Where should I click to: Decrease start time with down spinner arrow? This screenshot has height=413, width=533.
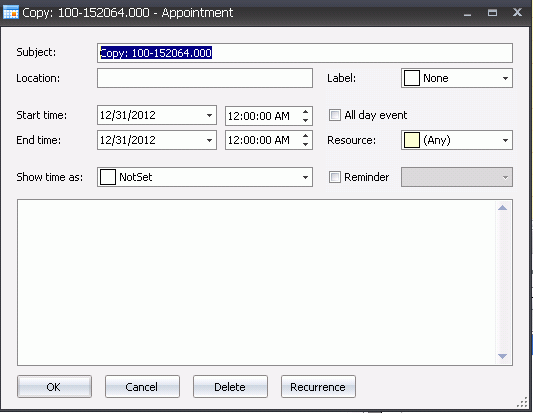(x=305, y=120)
